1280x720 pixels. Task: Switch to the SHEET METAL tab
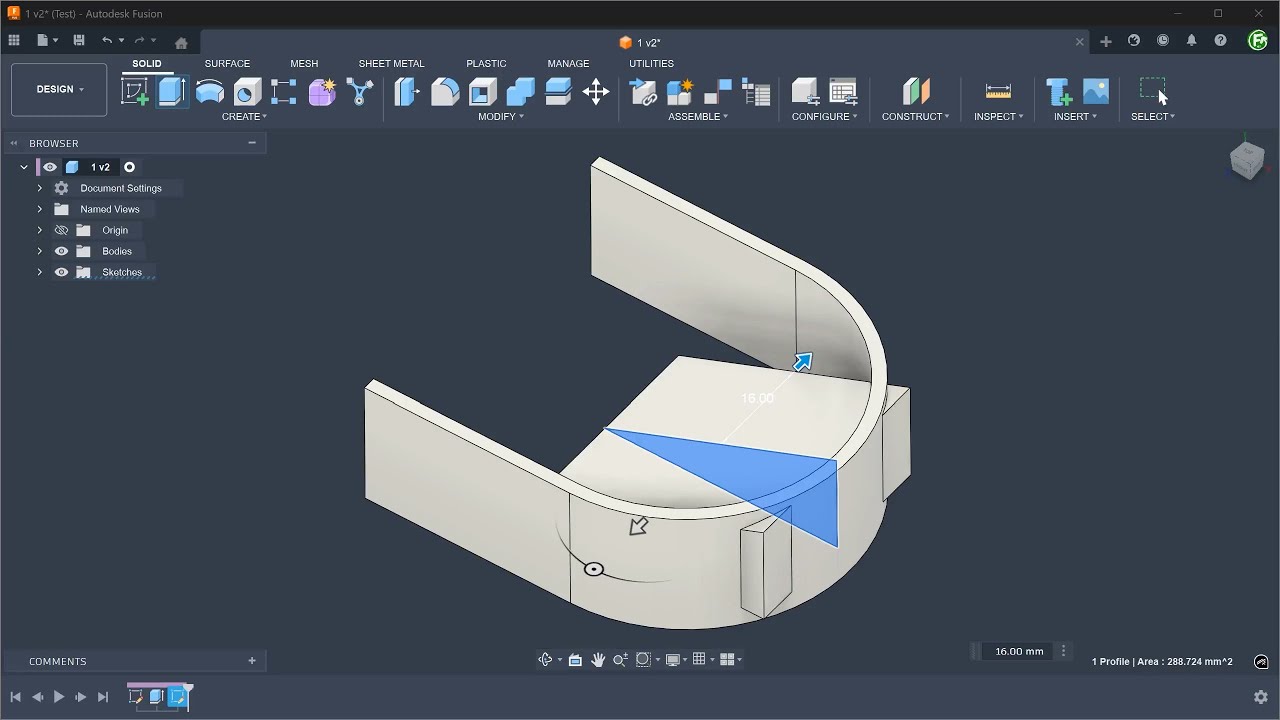pyautogui.click(x=391, y=63)
